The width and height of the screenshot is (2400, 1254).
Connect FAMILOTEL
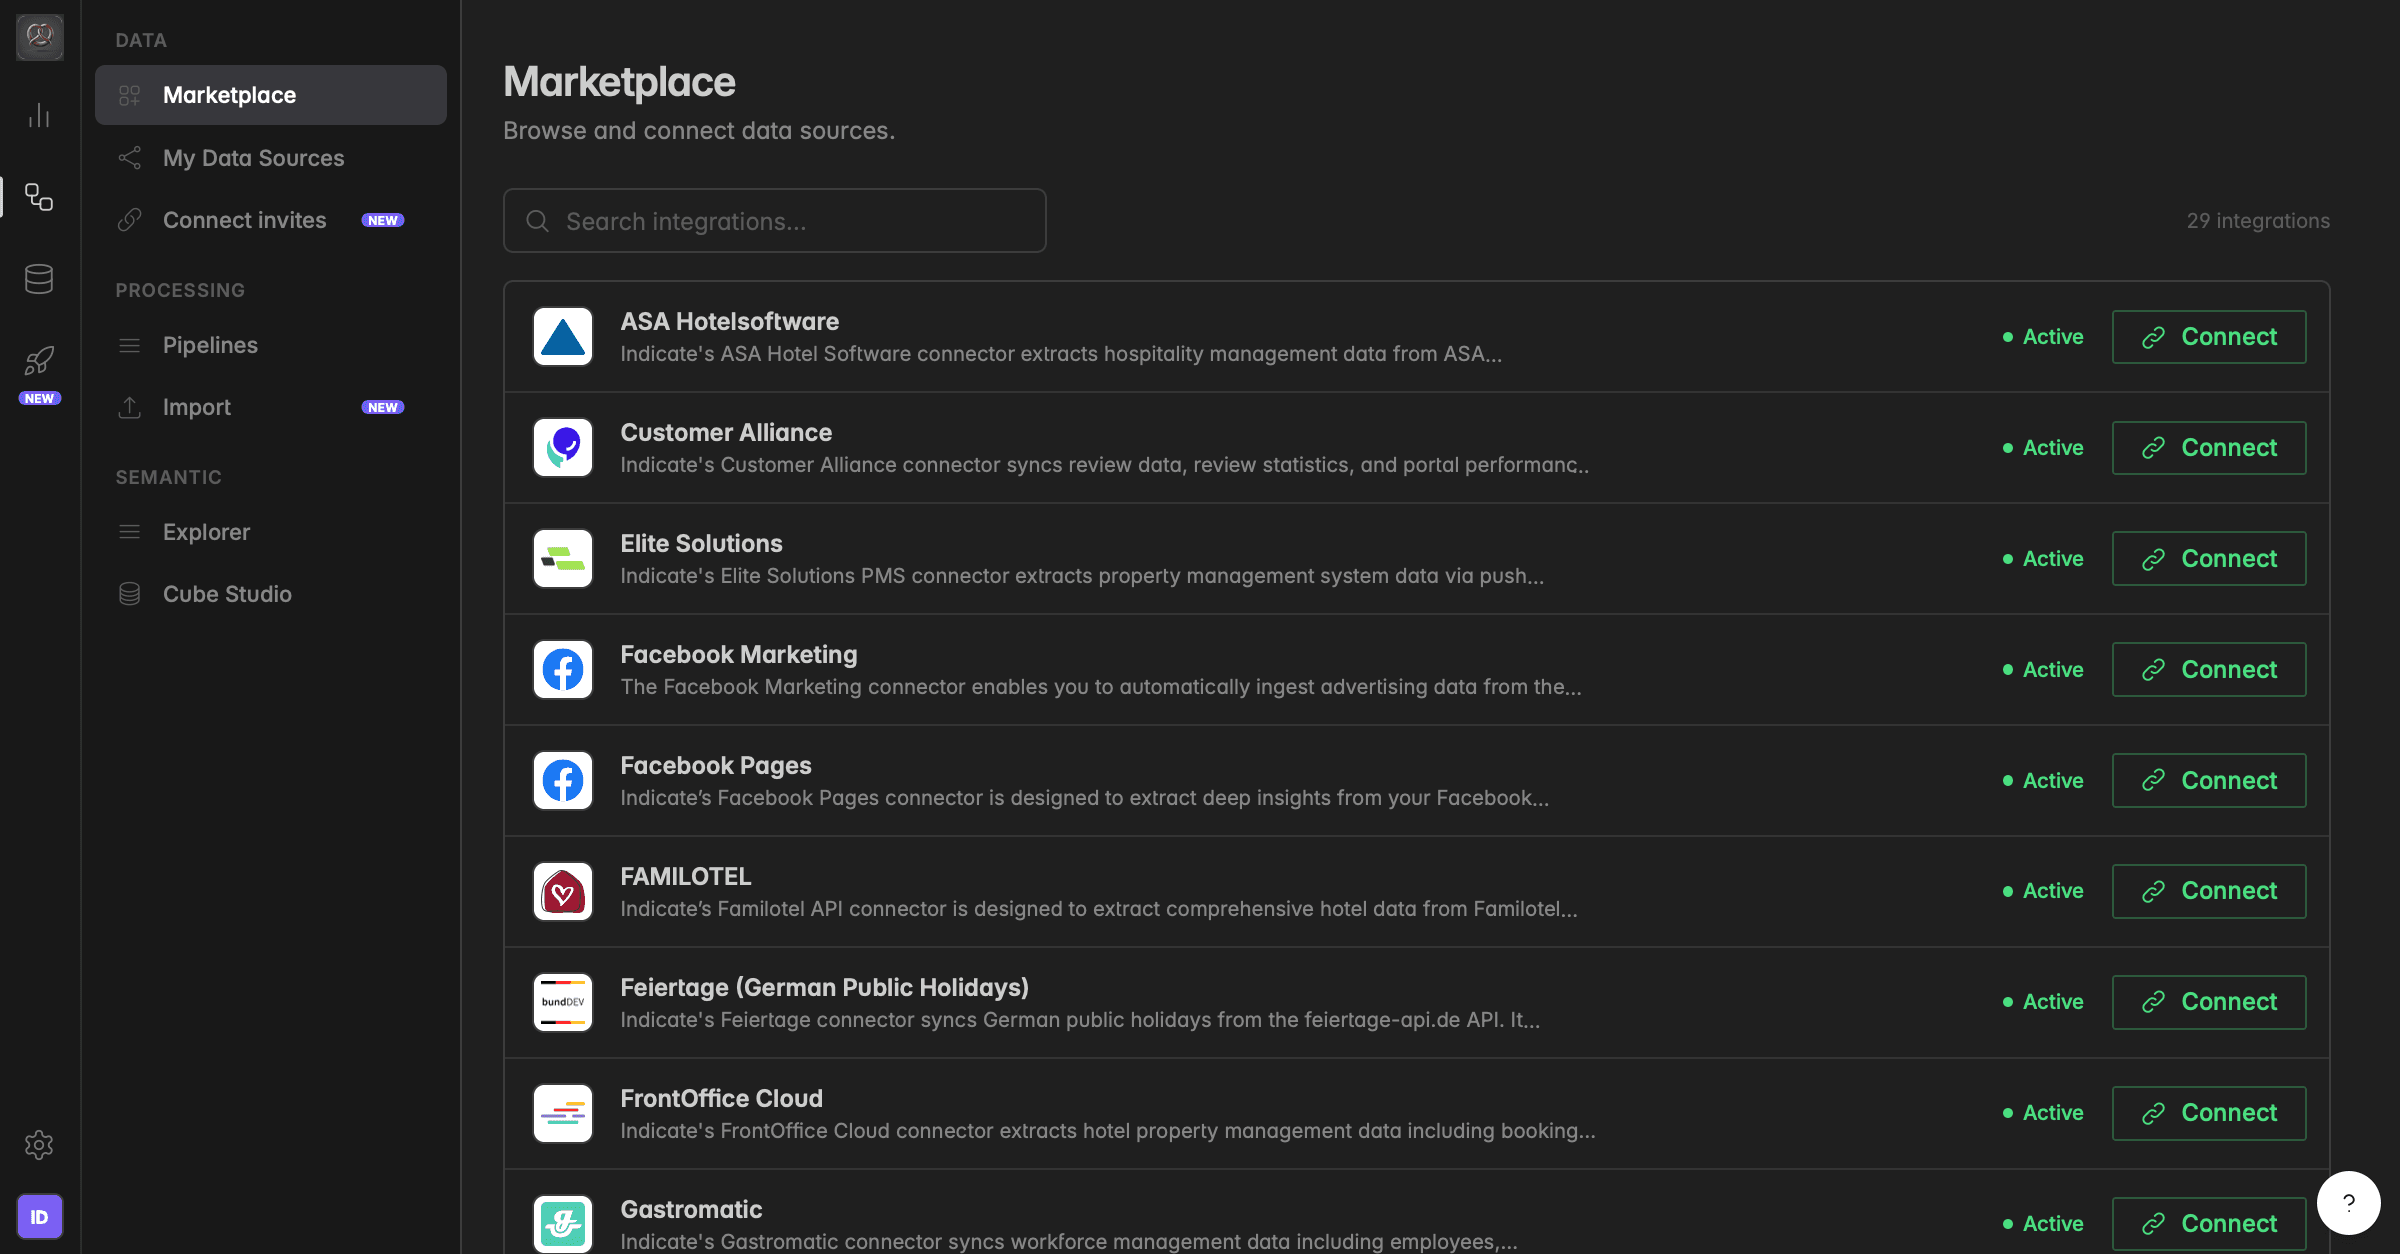(2209, 891)
